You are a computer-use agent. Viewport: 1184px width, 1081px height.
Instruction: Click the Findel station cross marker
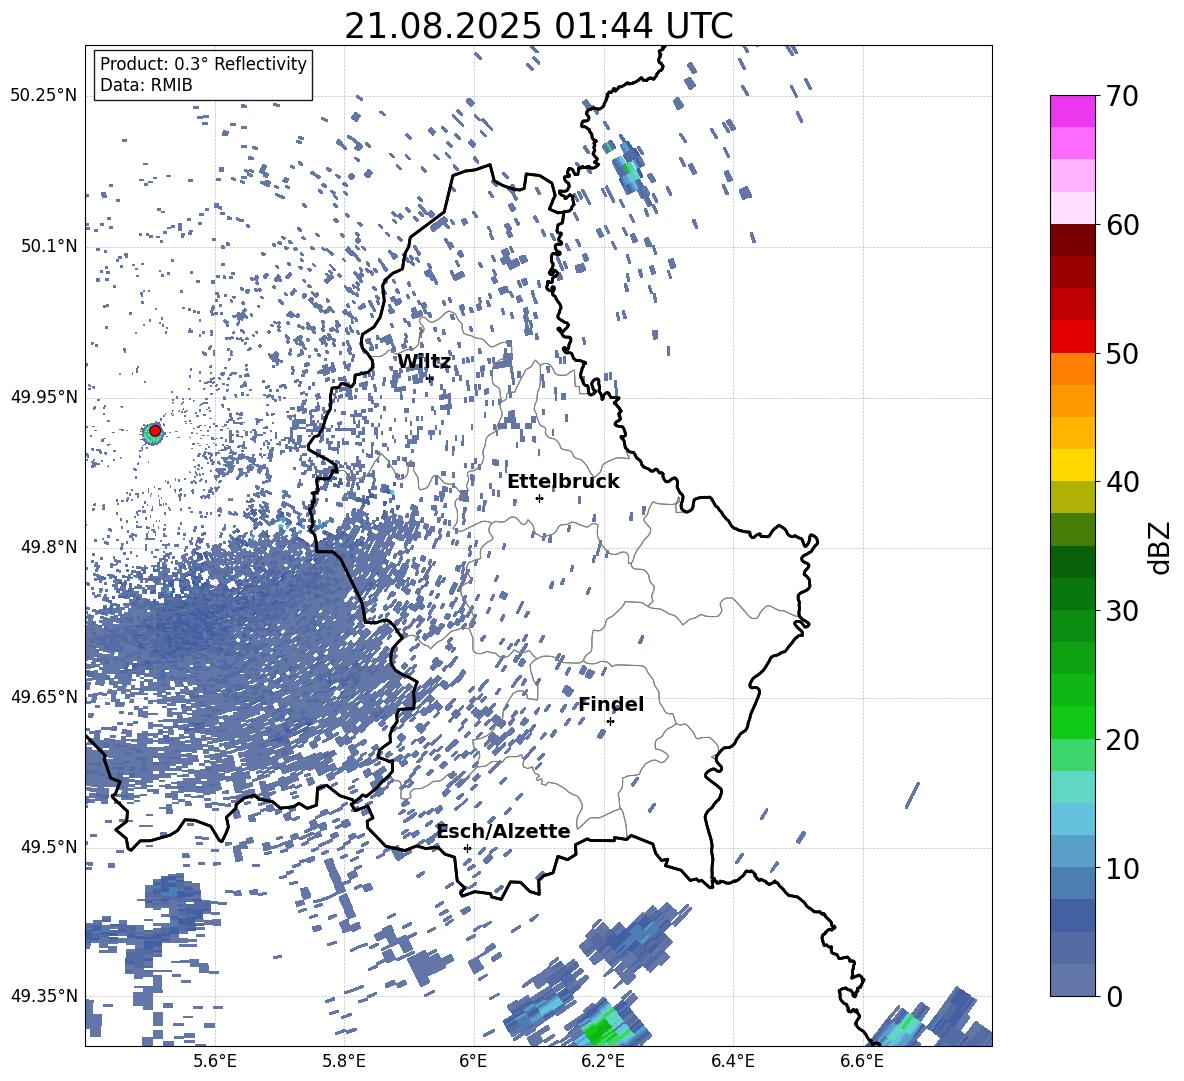(610, 722)
